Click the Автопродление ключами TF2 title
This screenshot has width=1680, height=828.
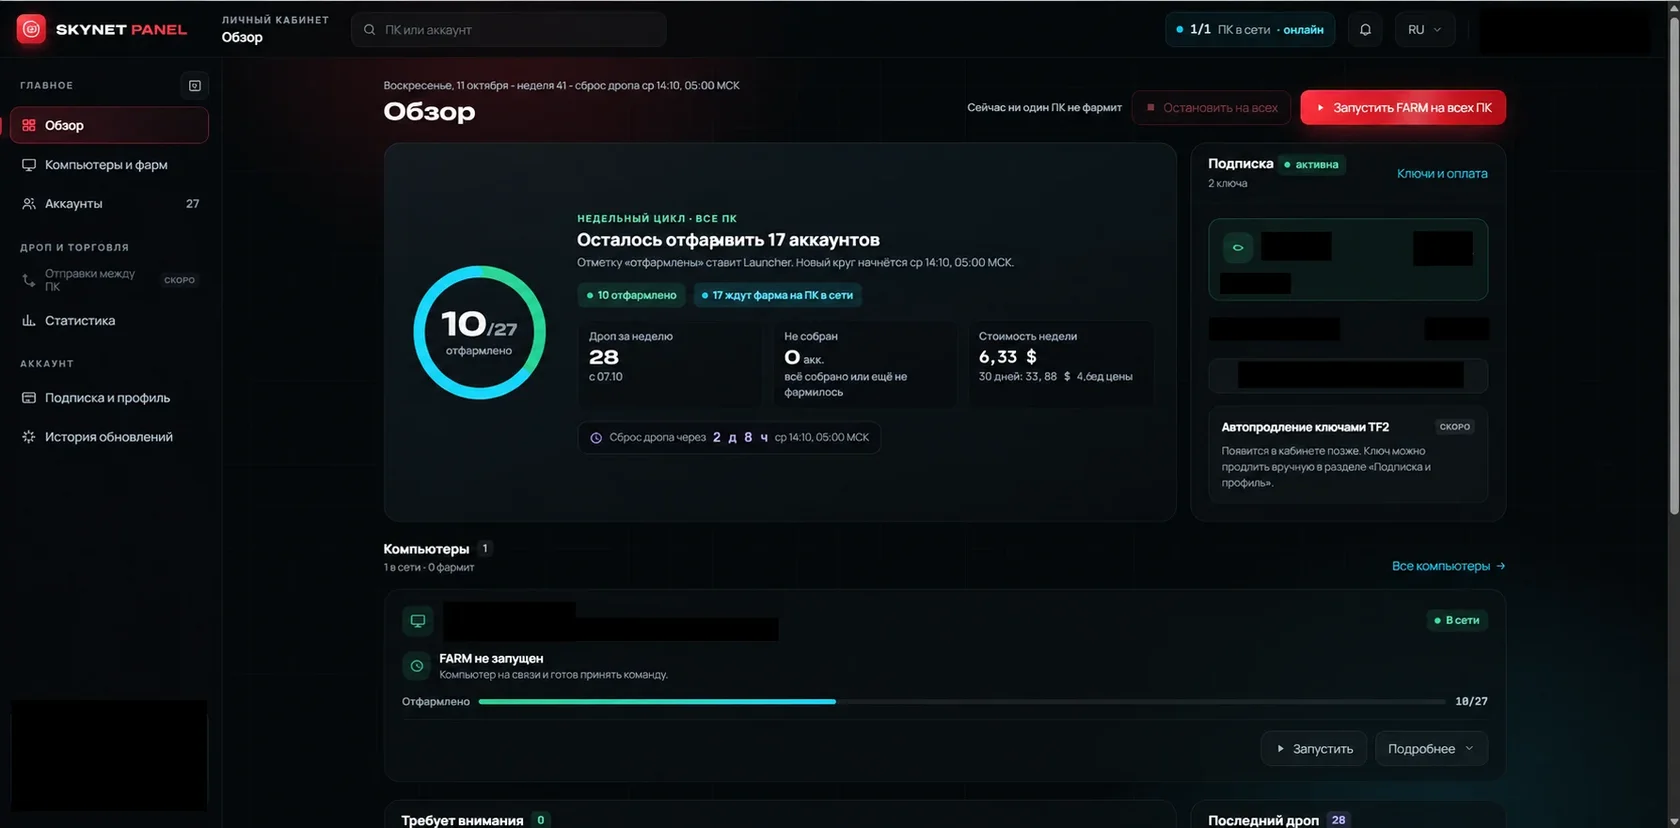click(1305, 427)
